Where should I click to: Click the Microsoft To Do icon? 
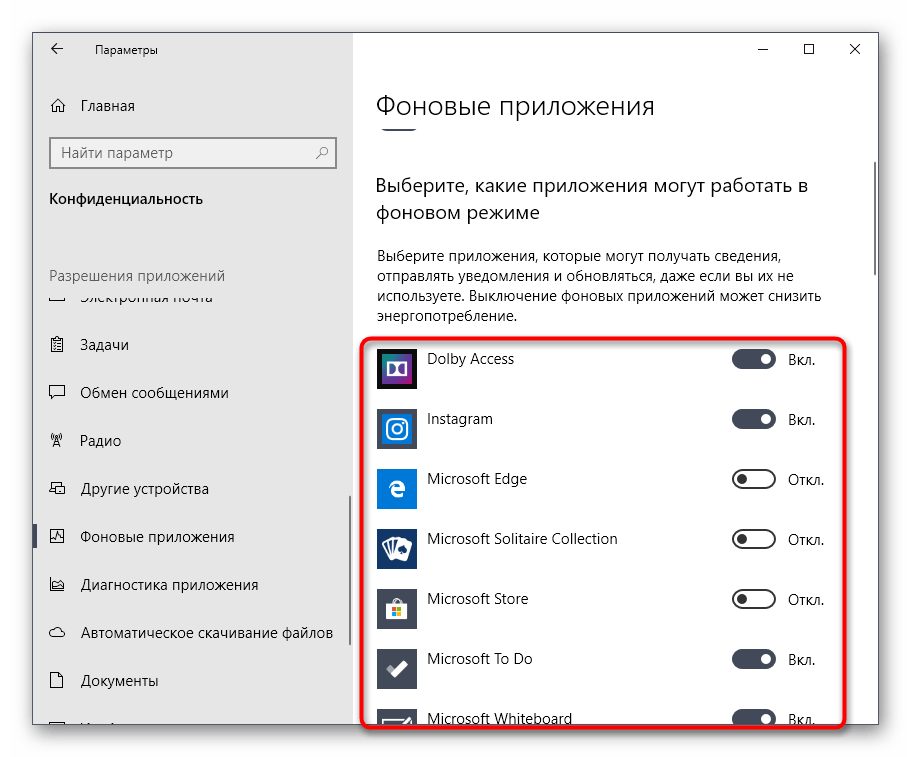coord(396,668)
